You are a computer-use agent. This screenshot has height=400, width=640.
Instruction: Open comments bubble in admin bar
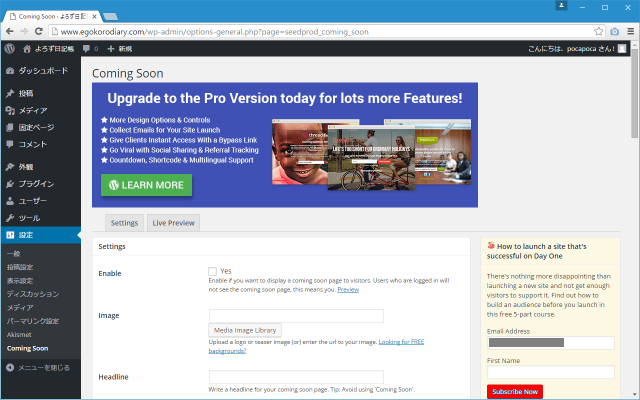(90, 49)
